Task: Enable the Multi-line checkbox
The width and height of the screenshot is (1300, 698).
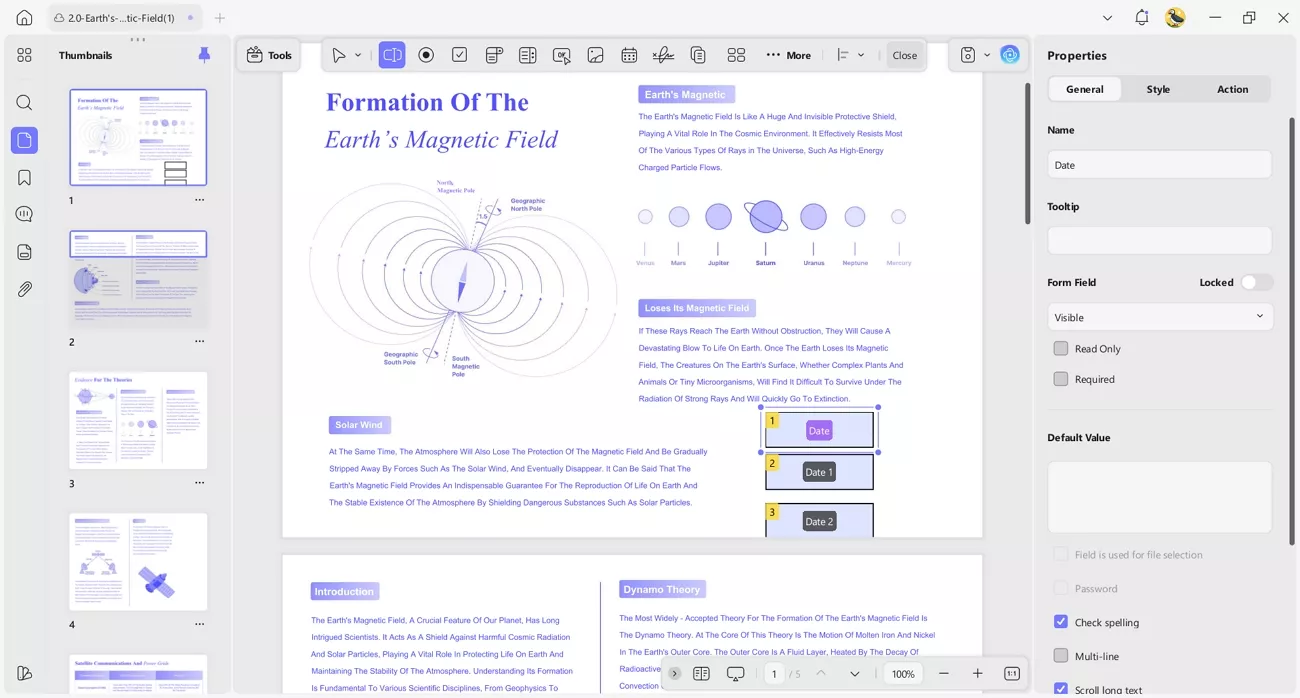Action: 1061,656
